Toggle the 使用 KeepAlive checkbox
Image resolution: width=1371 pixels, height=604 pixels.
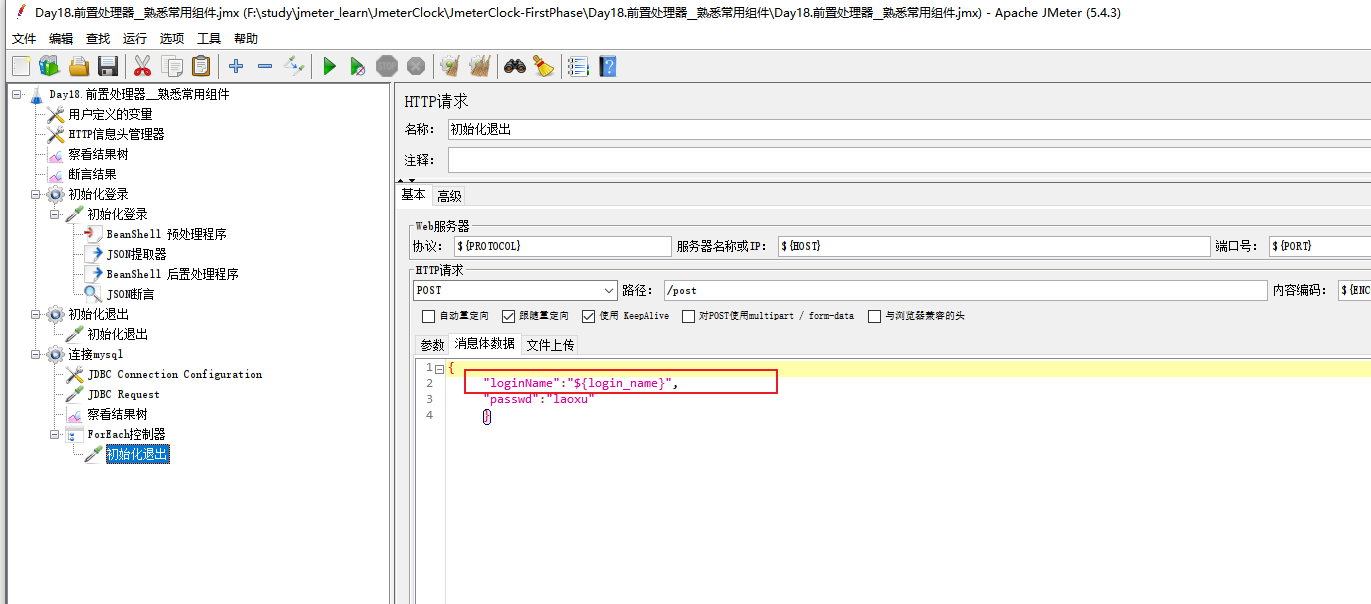(x=588, y=316)
